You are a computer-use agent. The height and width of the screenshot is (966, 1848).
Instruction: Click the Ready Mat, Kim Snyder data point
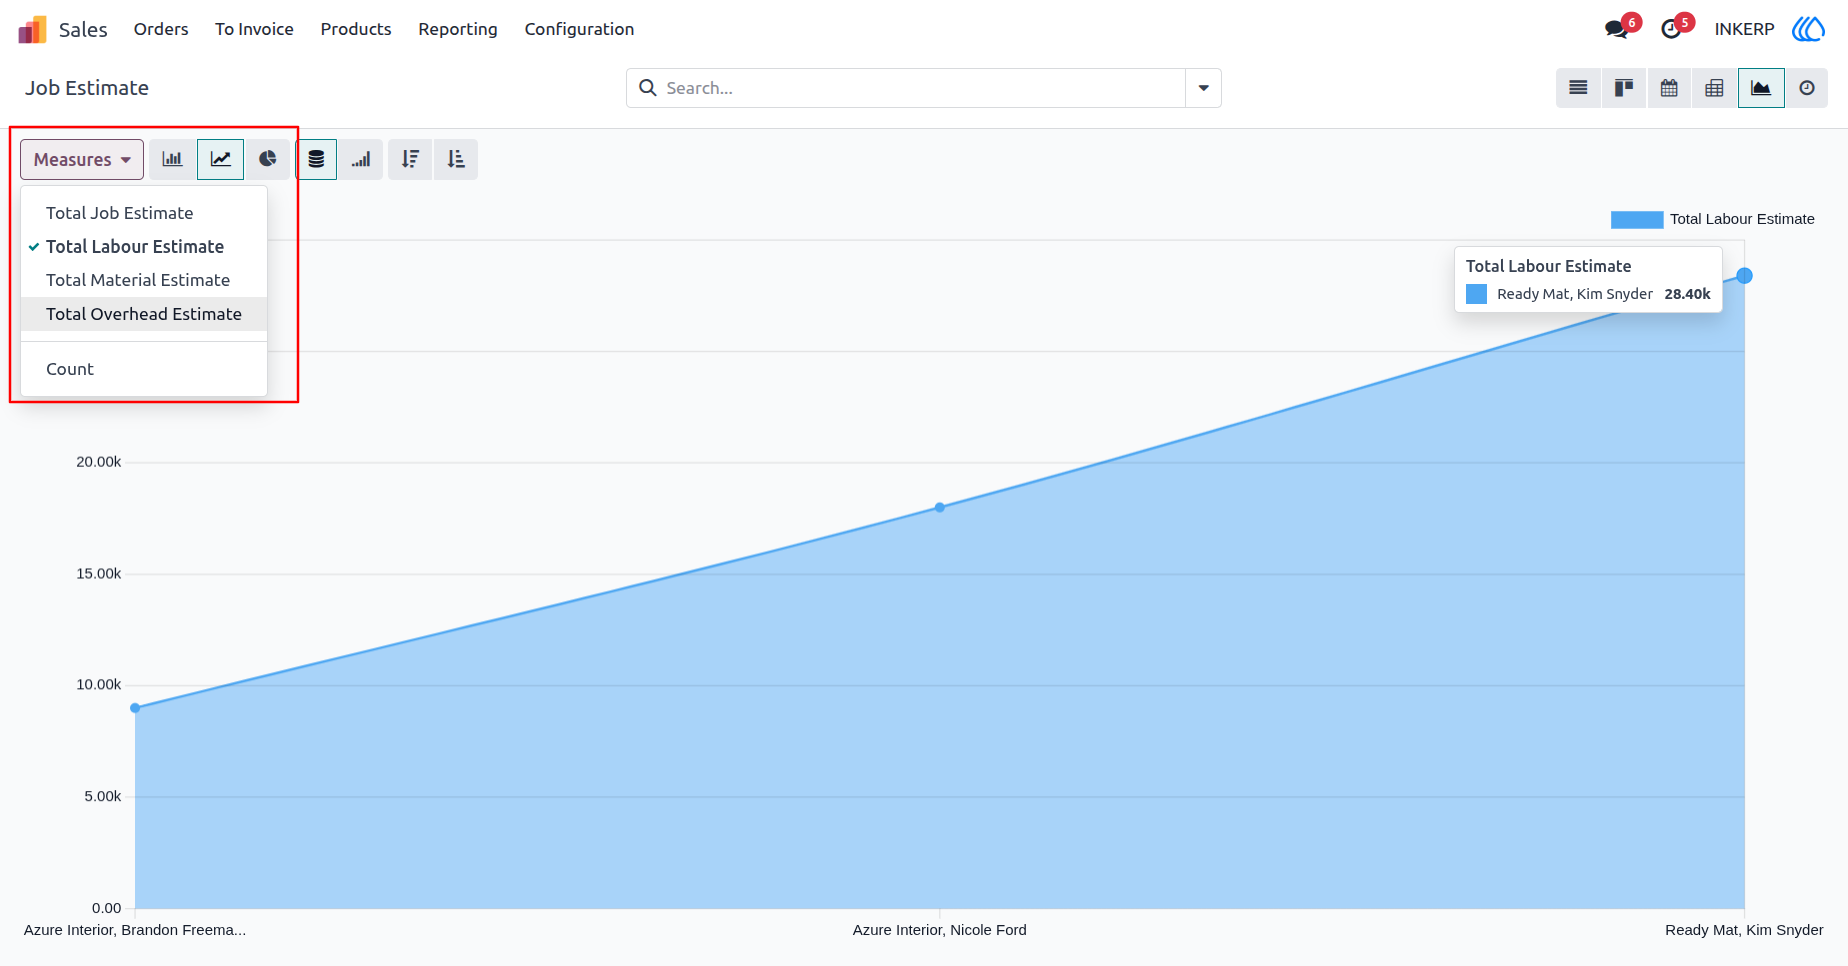tap(1744, 276)
